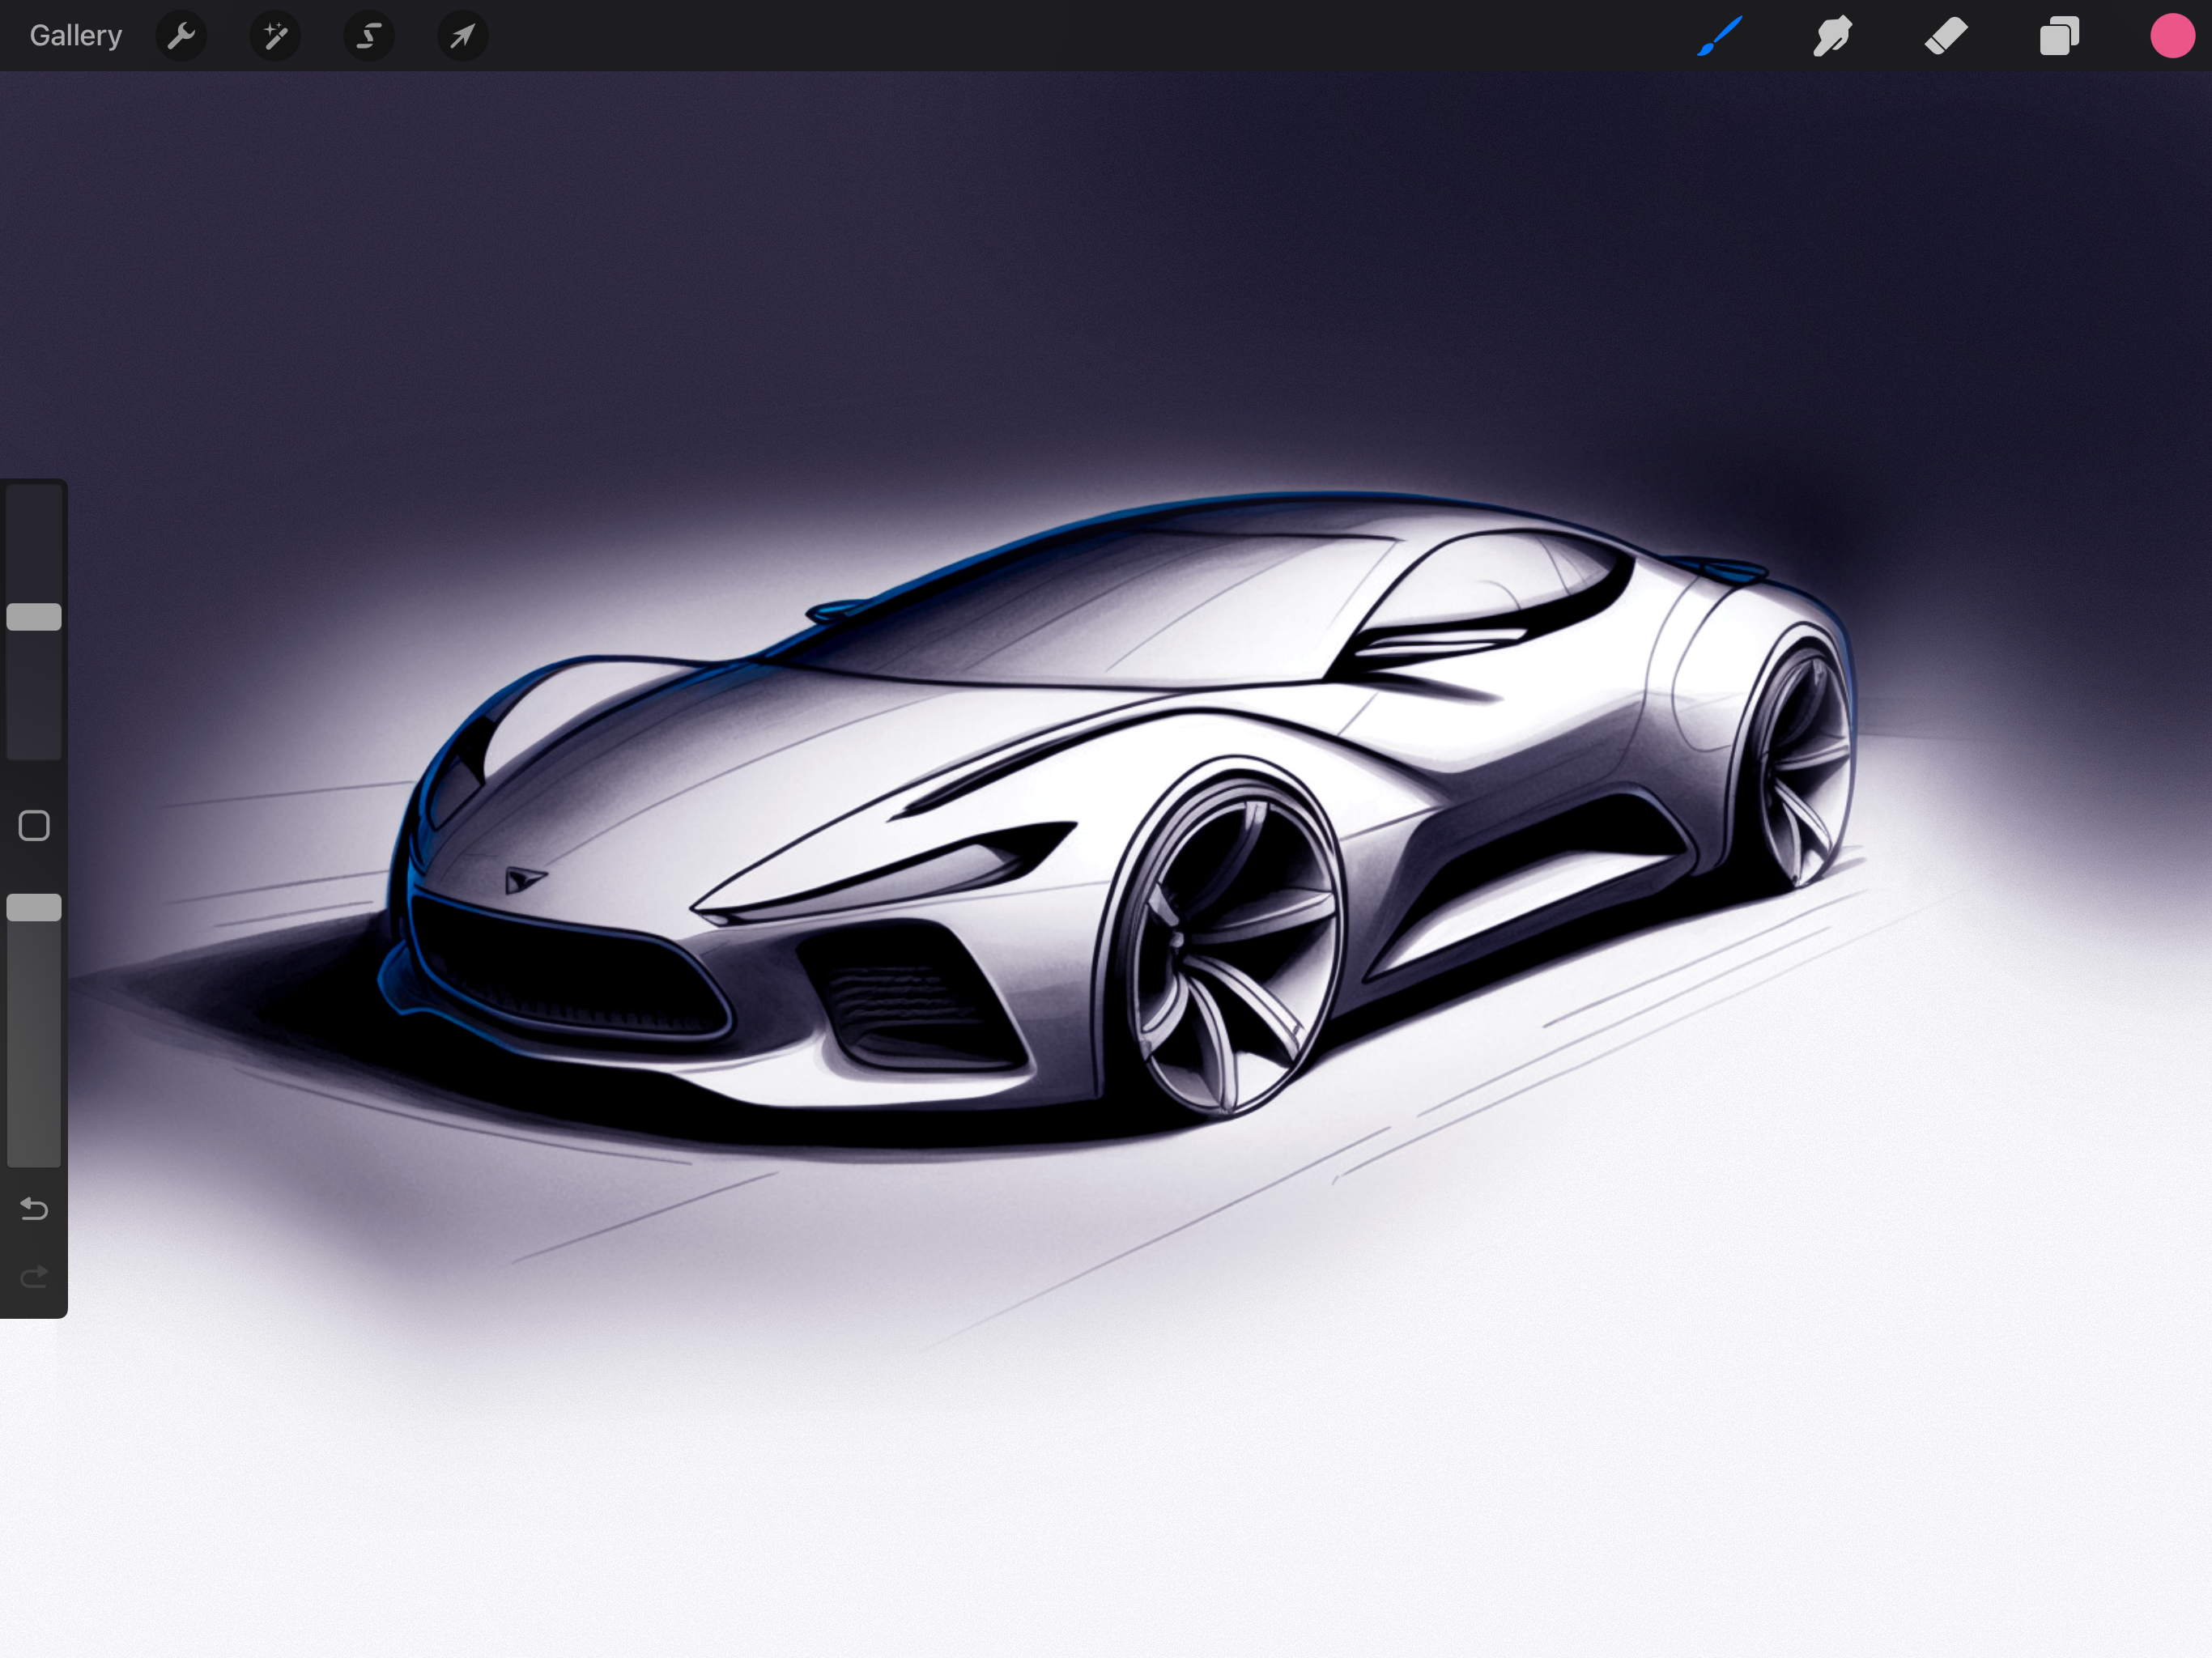Switch to the Smudge tool
The height and width of the screenshot is (1658, 2212).
pyautogui.click(x=1832, y=35)
